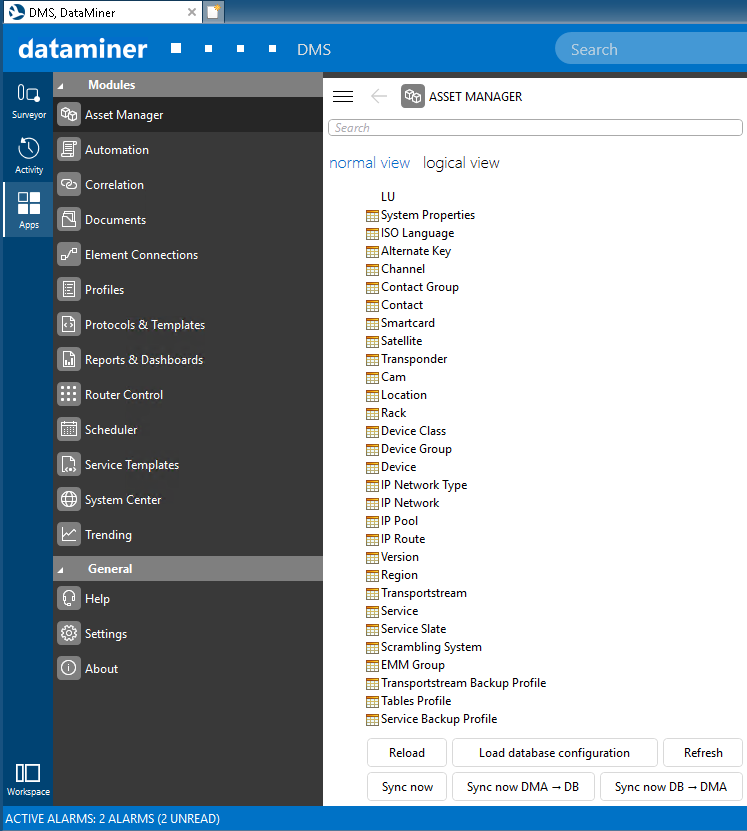Viewport: 747px width, 831px height.
Task: Click the Reports & Dashboards icon
Action: click(x=69, y=359)
